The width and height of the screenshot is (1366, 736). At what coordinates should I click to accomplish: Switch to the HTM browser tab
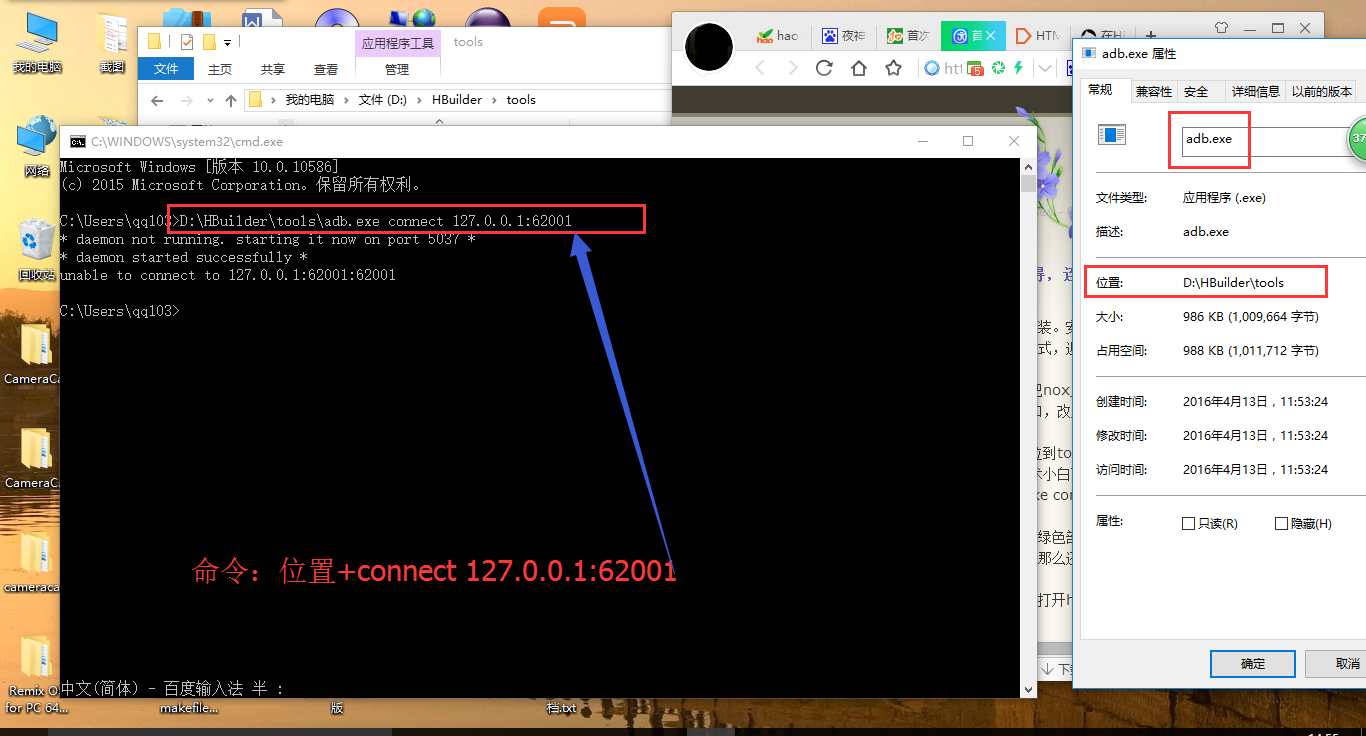click(x=1037, y=36)
